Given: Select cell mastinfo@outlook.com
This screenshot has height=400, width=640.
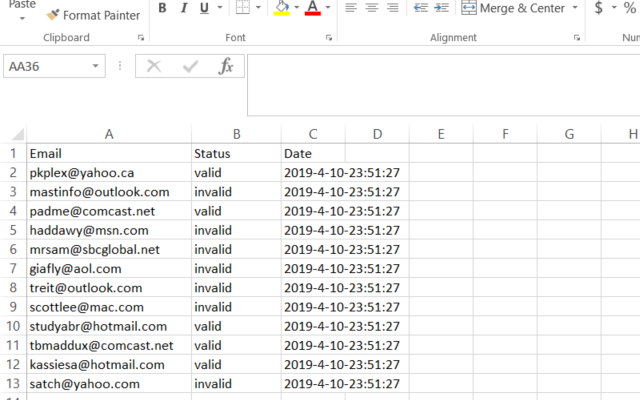Looking at the screenshot, I should [109, 192].
